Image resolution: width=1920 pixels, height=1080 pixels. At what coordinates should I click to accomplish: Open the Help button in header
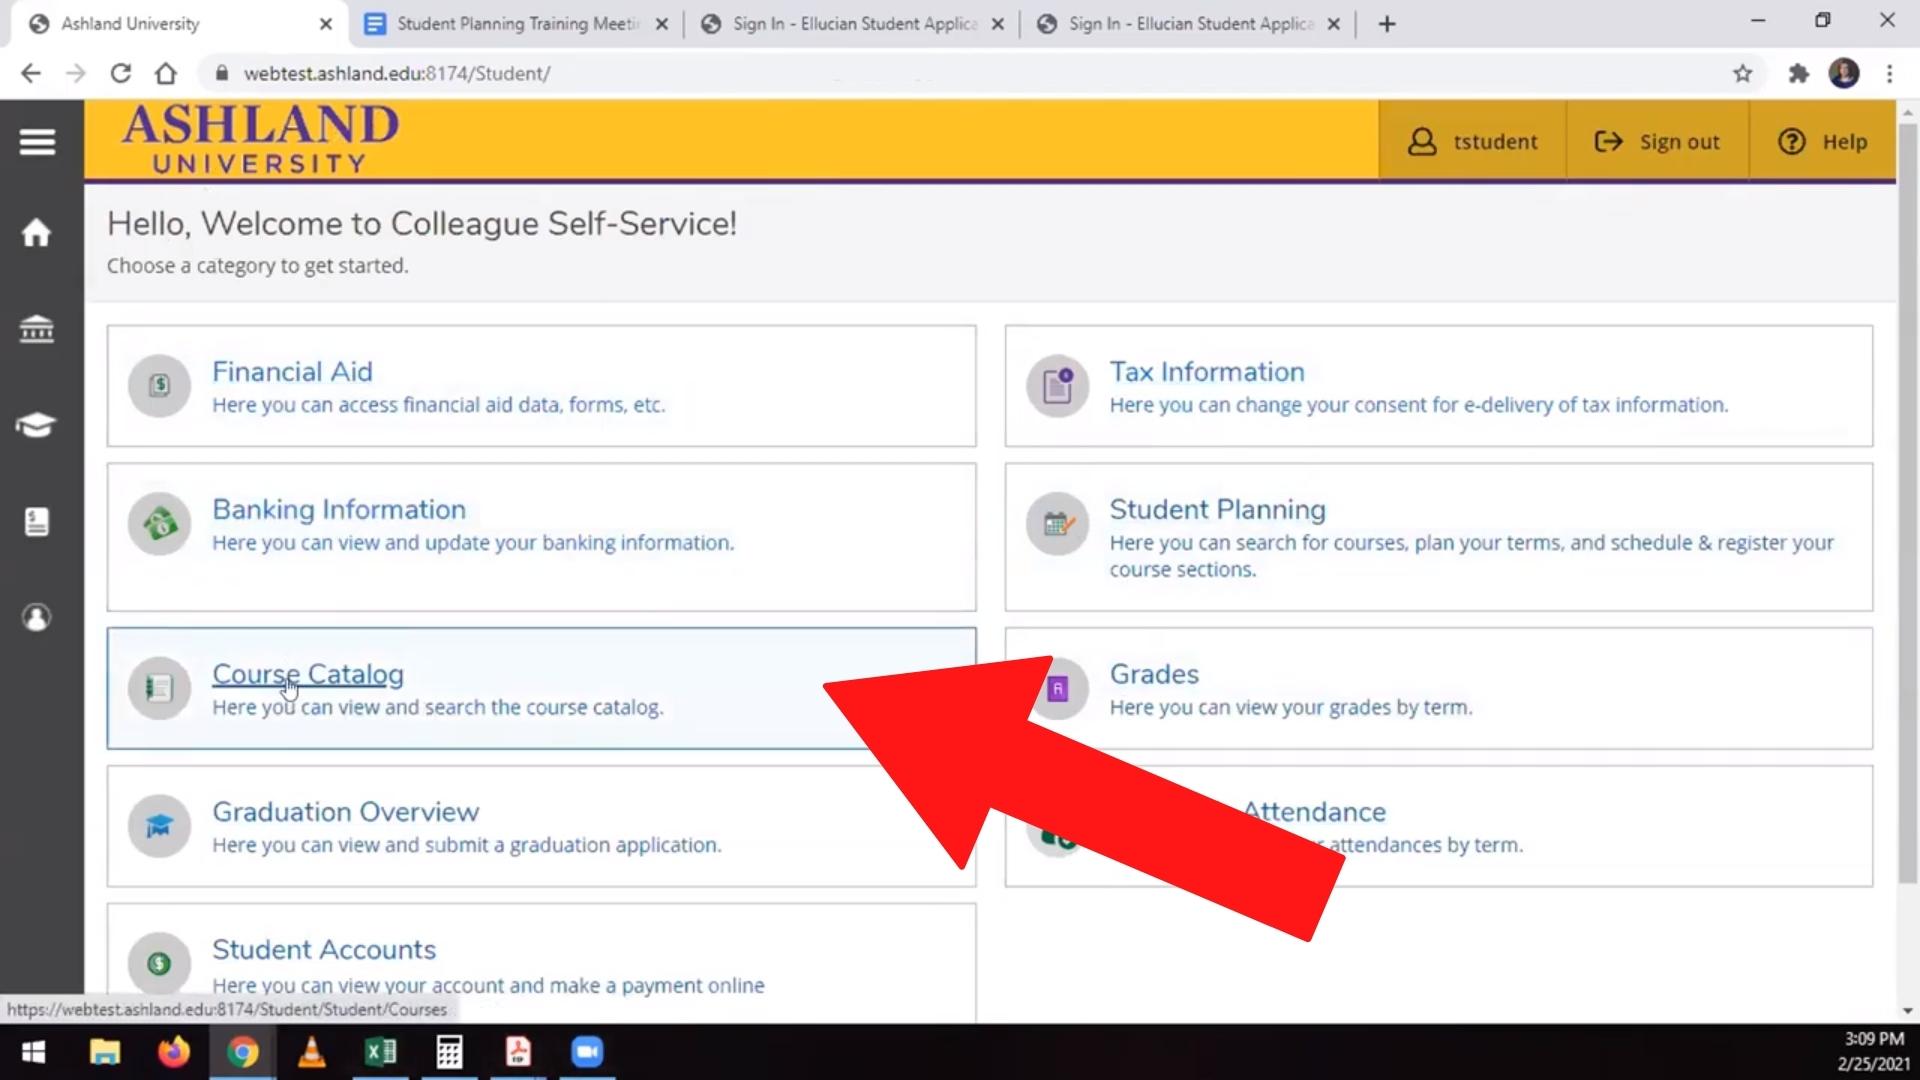1822,142
